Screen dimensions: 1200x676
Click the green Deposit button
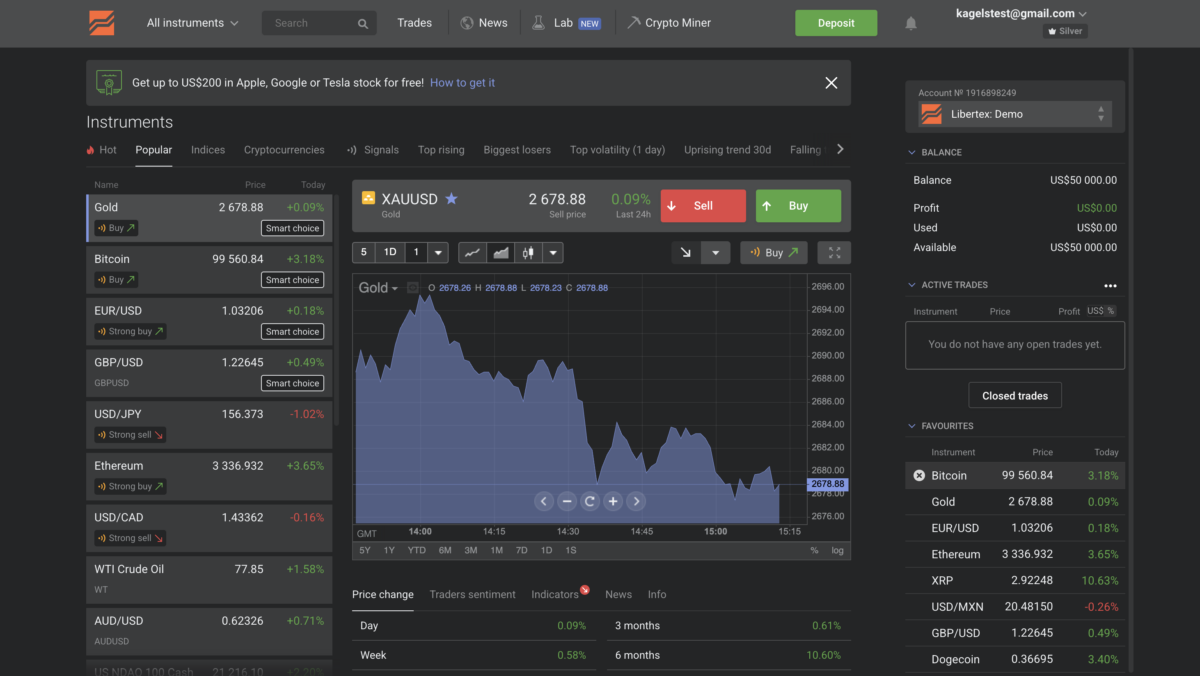pos(836,21)
